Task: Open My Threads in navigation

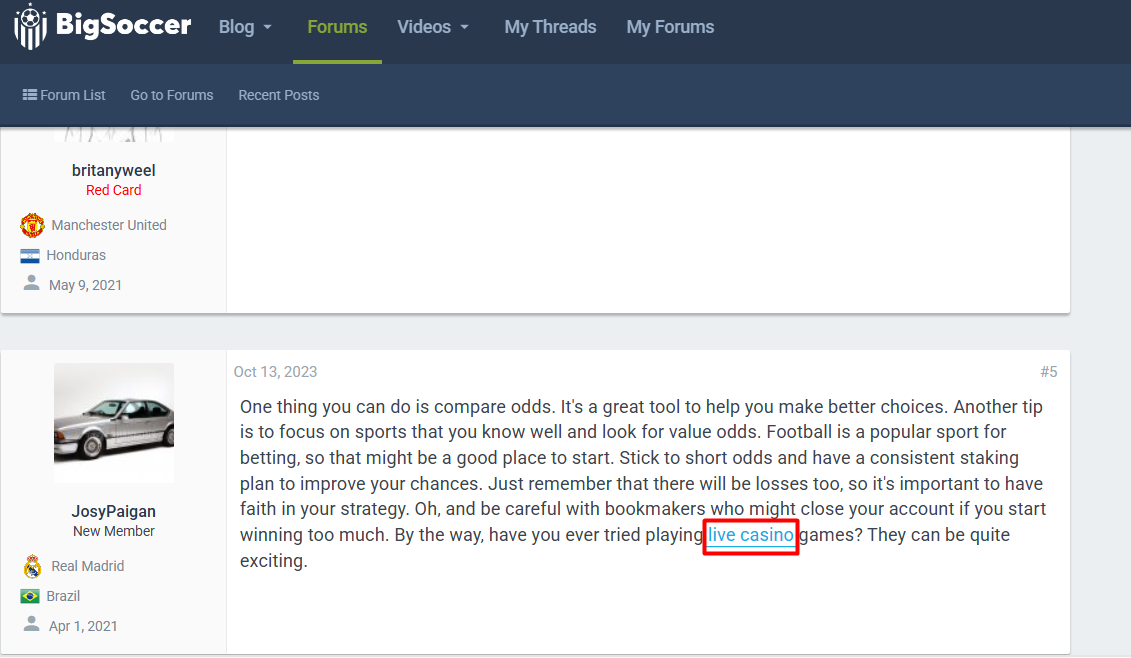Action: (550, 27)
